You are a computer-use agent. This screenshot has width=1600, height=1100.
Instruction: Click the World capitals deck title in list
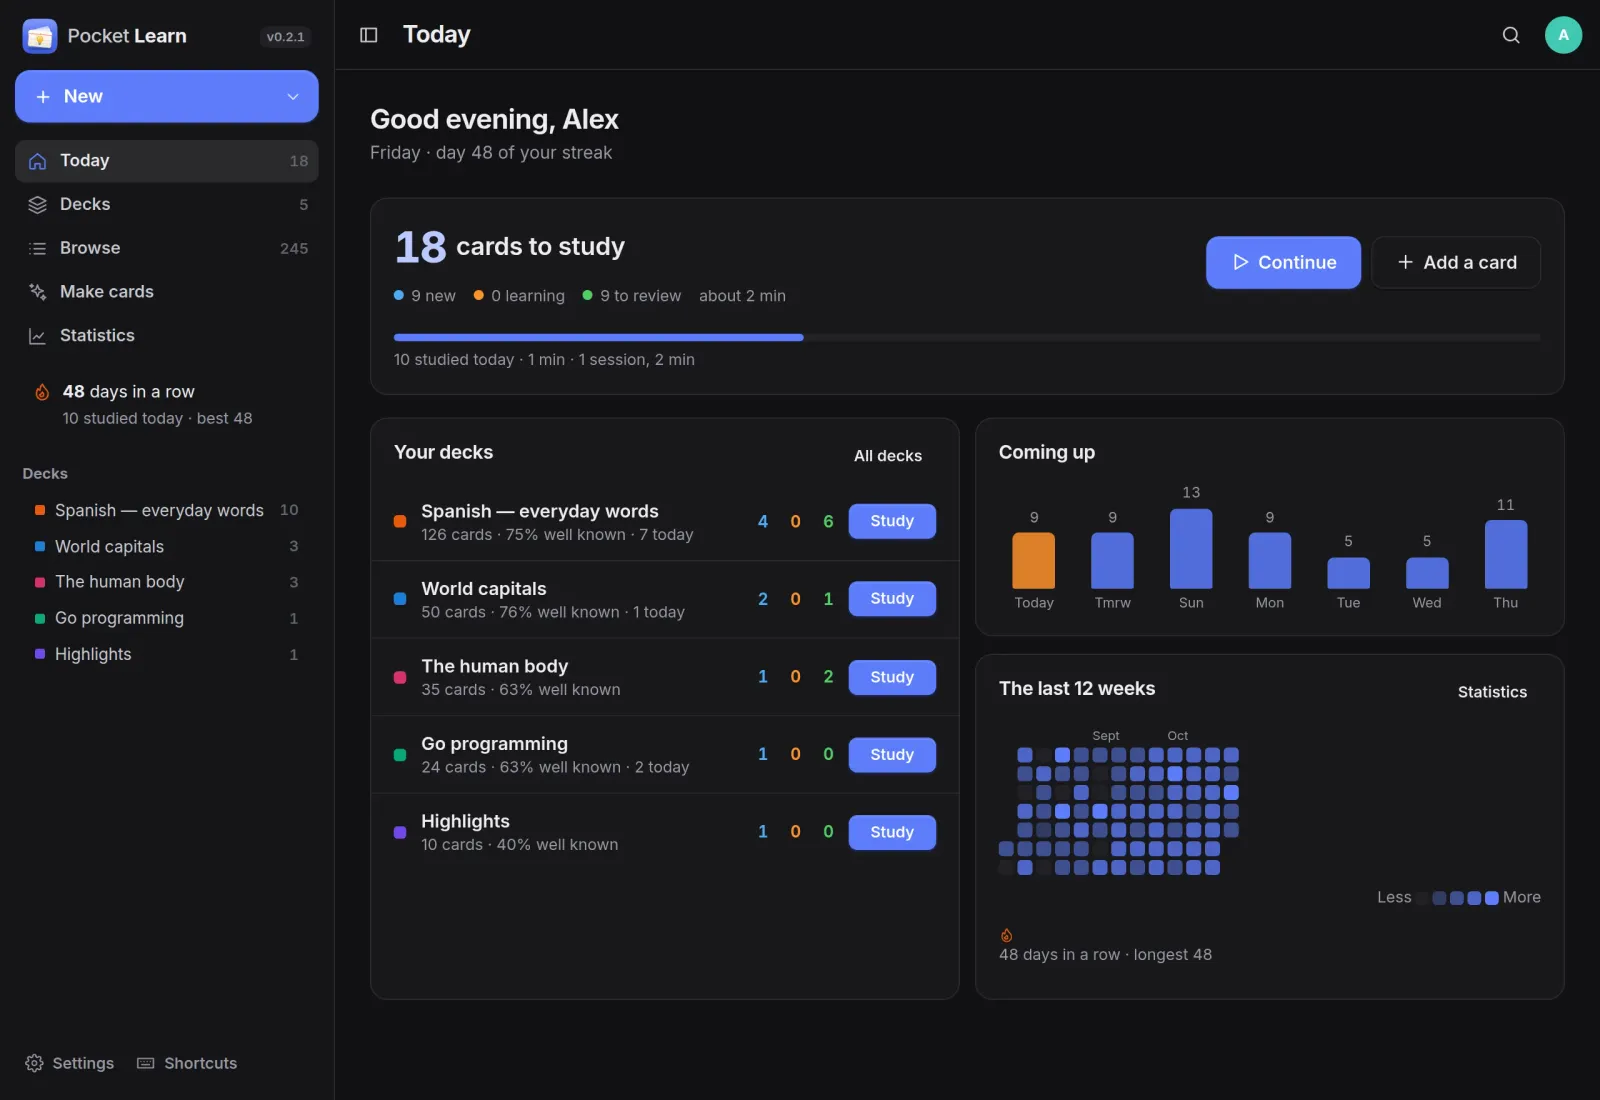click(484, 589)
